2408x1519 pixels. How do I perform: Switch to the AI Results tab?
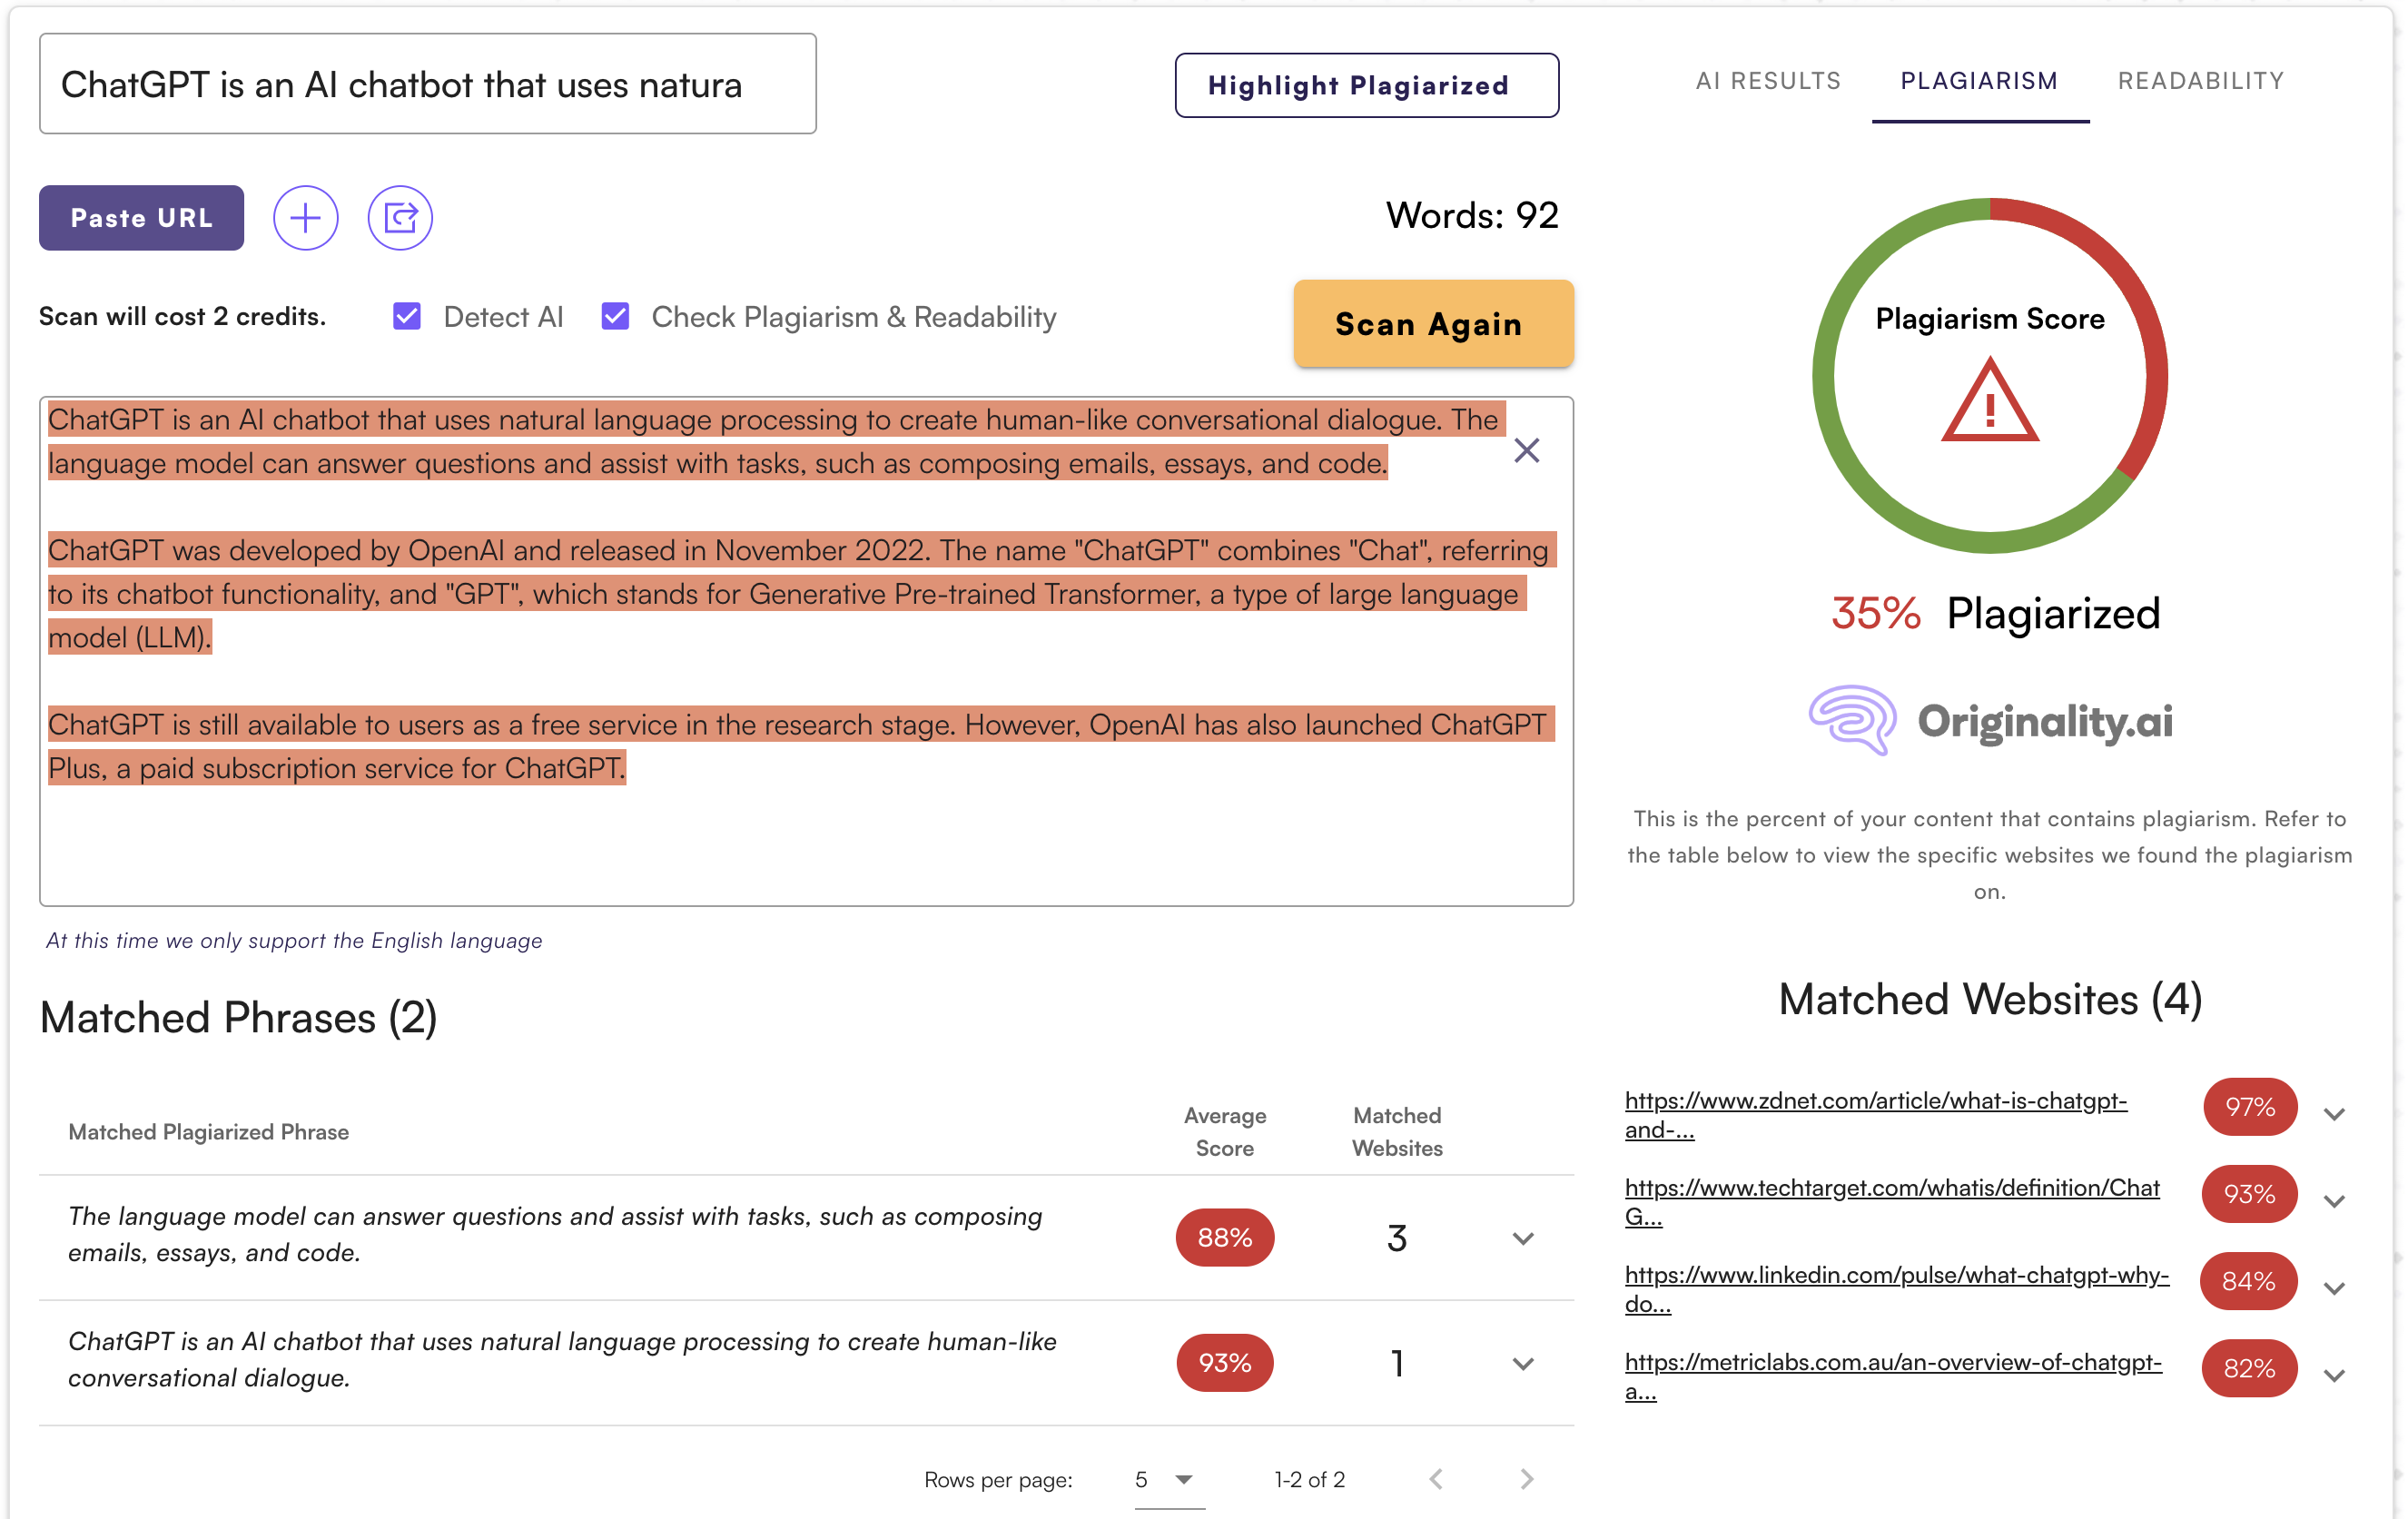(1768, 81)
